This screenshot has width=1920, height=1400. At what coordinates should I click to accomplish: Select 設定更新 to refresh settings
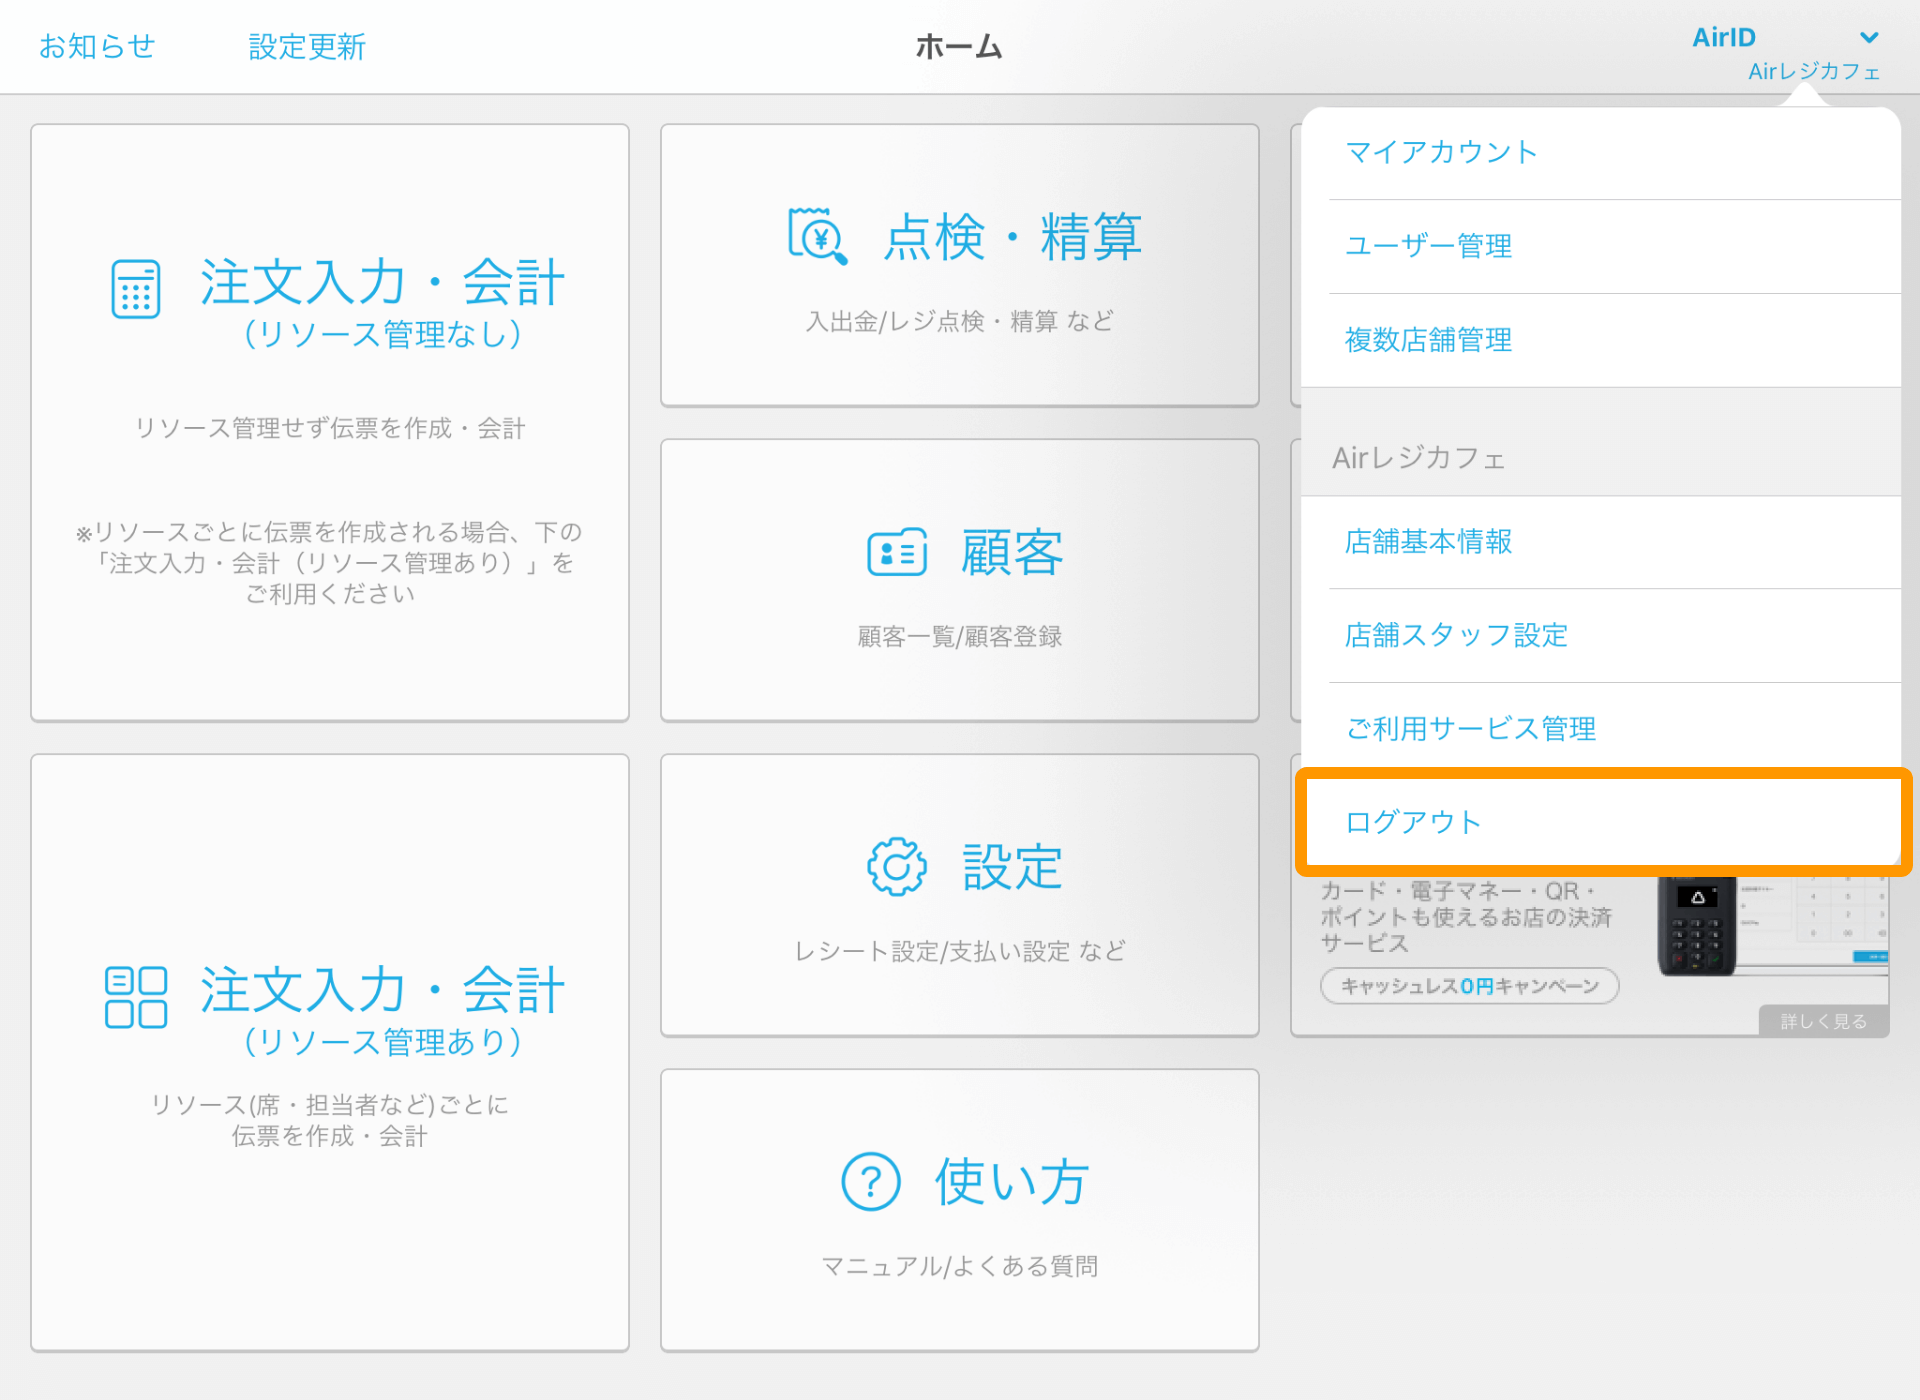click(307, 46)
